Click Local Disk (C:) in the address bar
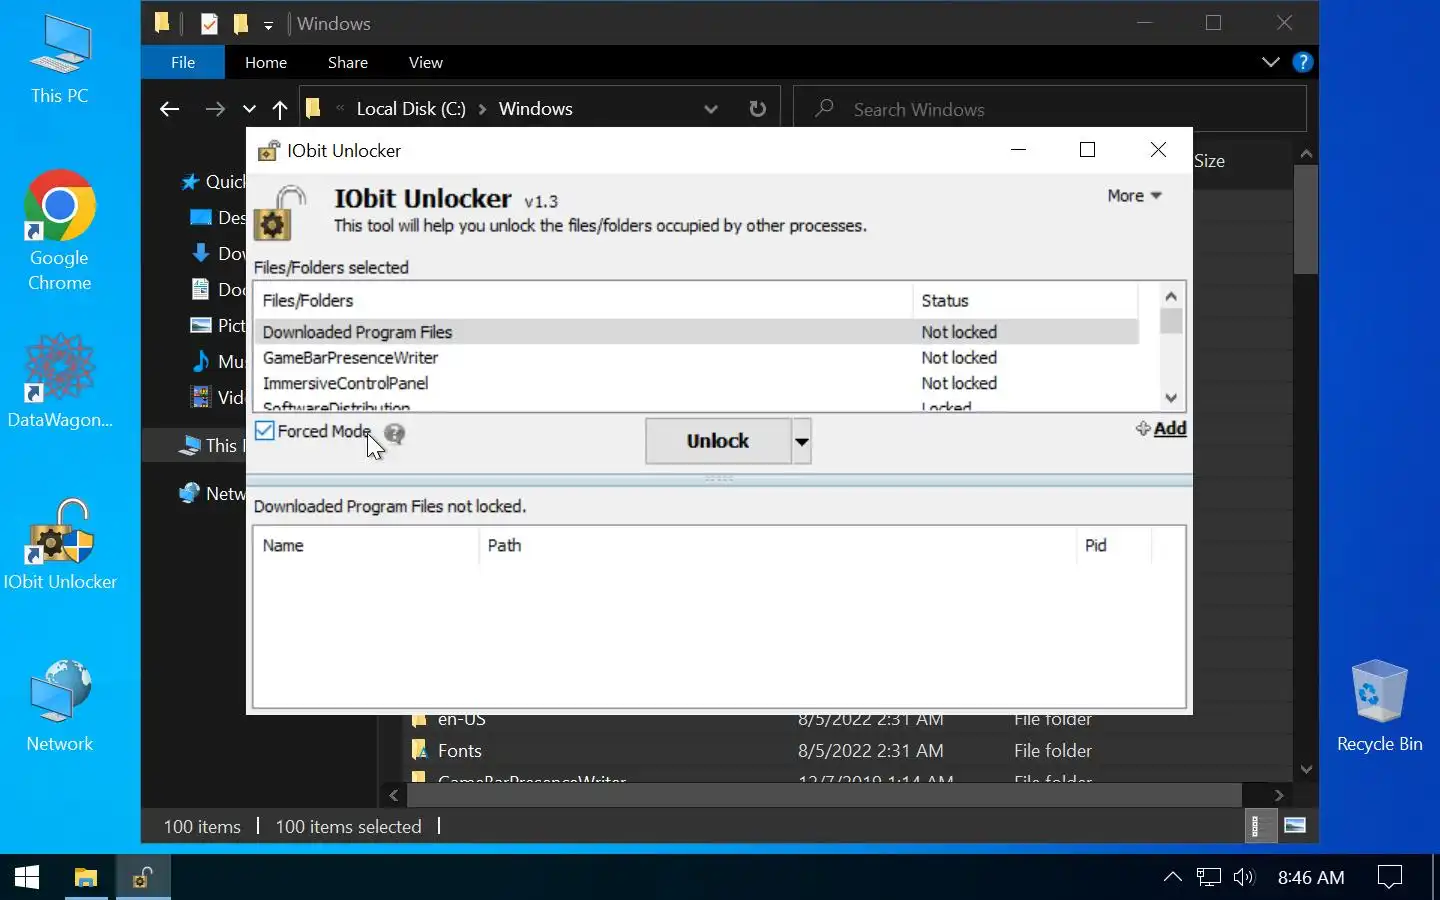The image size is (1440, 900). coord(411,109)
